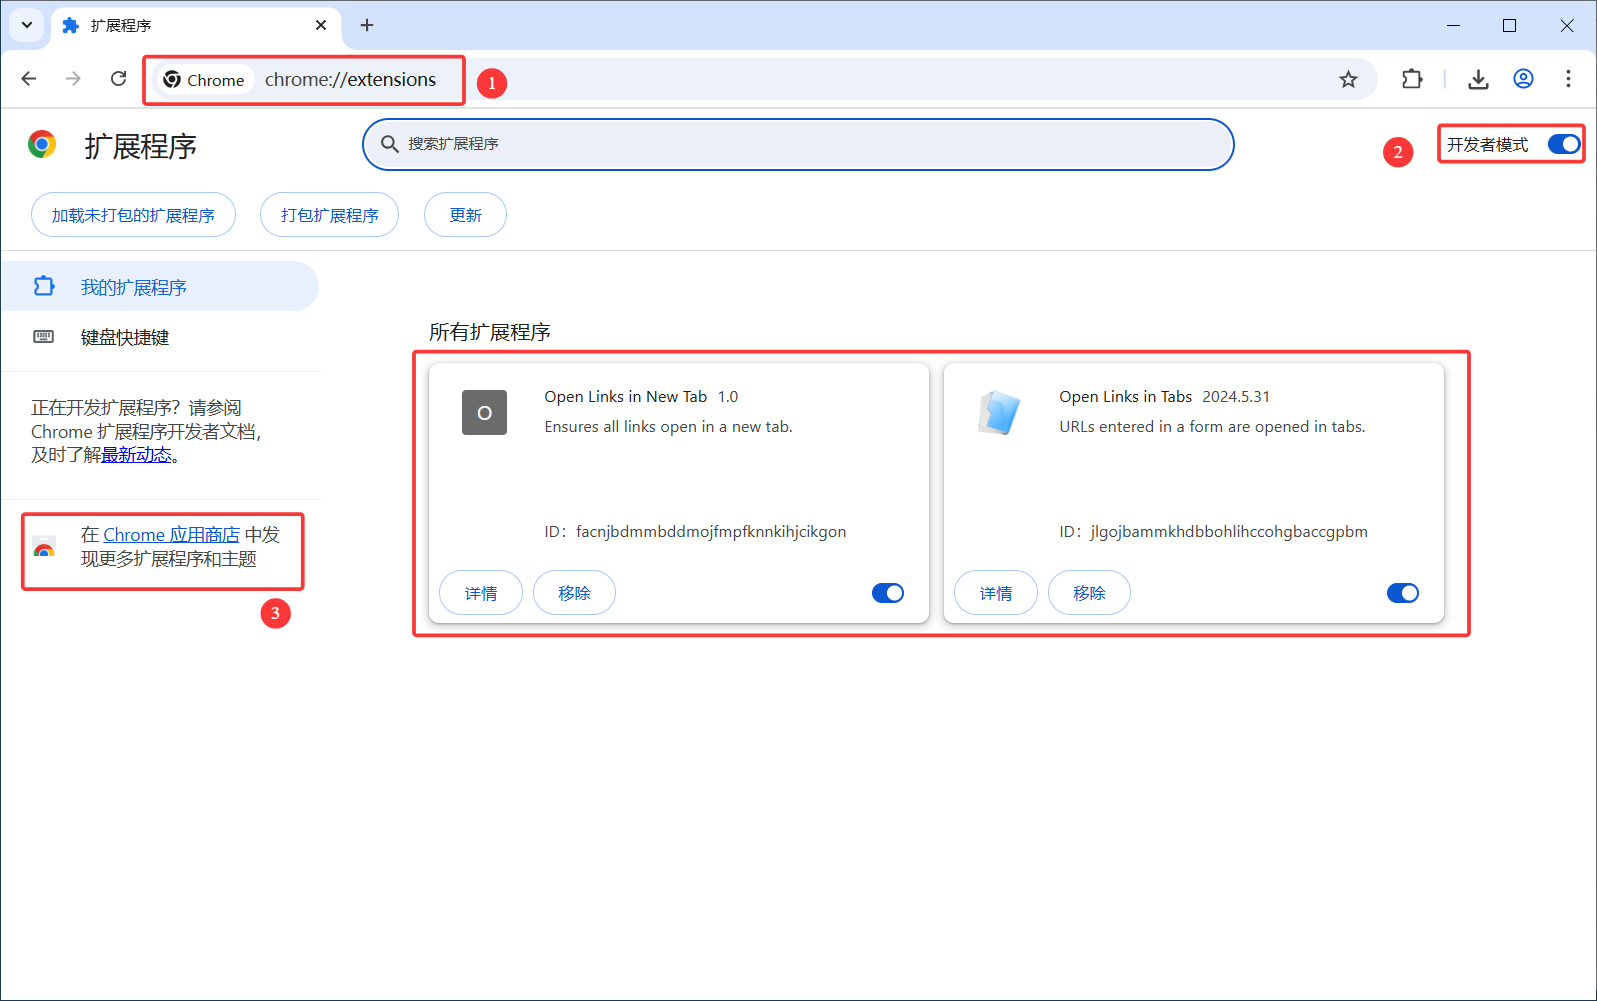This screenshot has height=1001, width=1597.
Task: Click the ID text jlgojbammkhdbbohlihccohgbaccgpbm
Action: tap(1229, 532)
